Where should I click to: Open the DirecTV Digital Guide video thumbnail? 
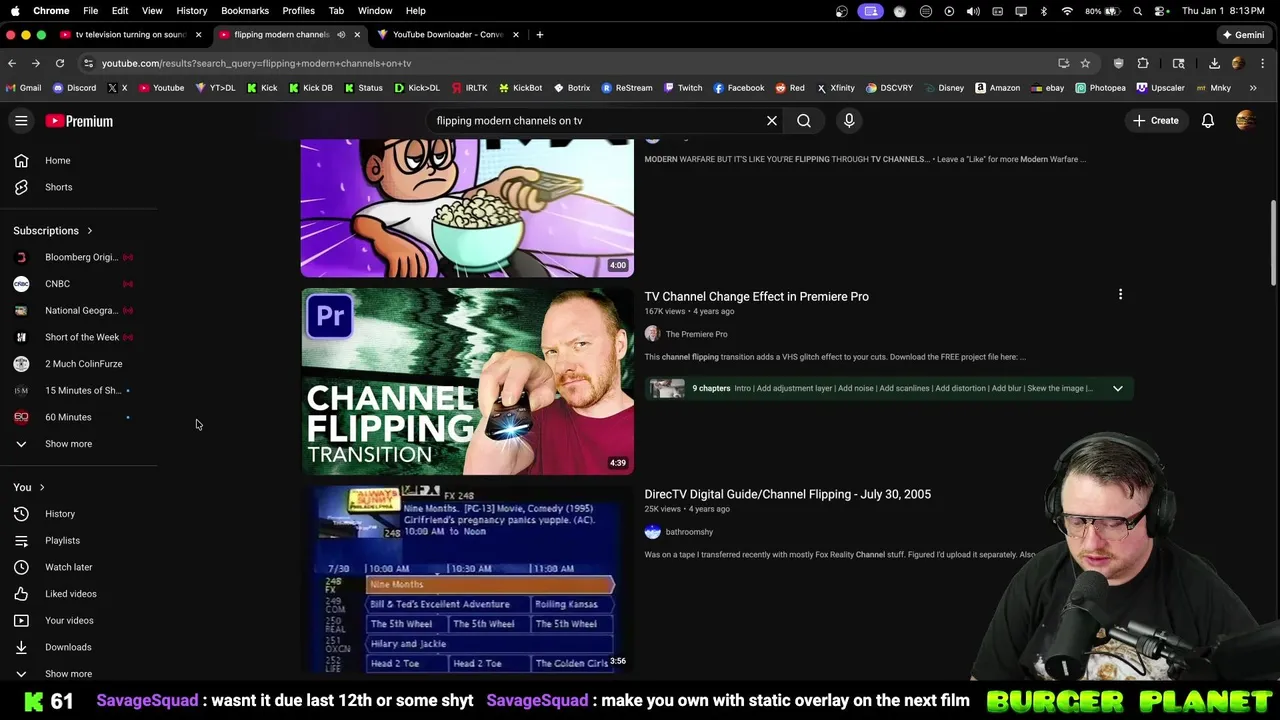point(467,579)
